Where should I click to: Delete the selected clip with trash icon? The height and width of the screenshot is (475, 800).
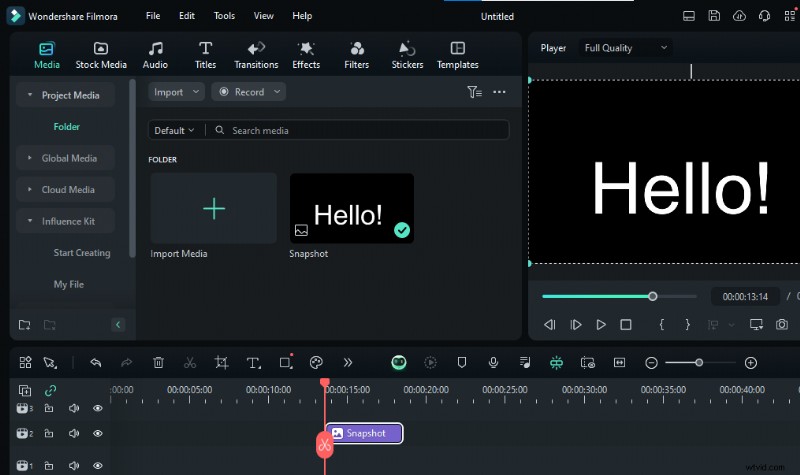click(158, 363)
